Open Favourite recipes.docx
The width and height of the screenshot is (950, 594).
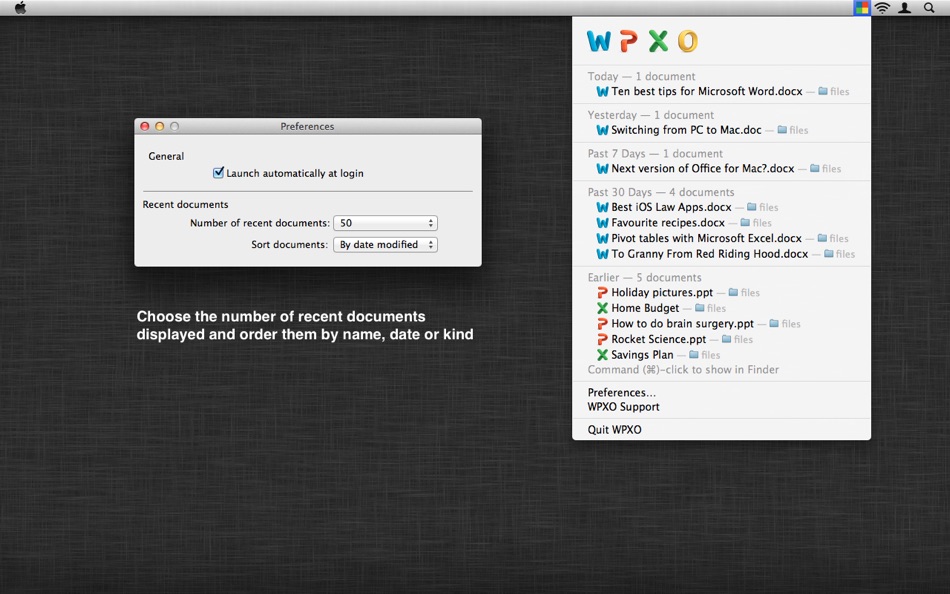coord(668,223)
